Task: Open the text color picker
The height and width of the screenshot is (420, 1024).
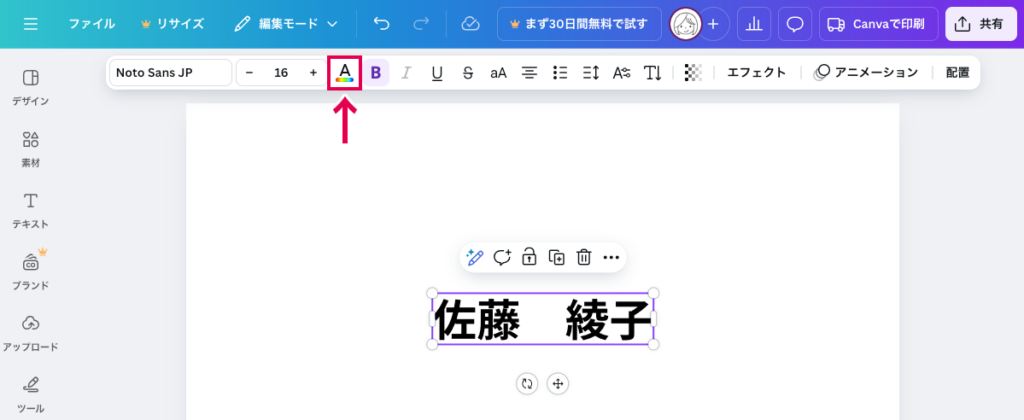Action: click(x=344, y=72)
